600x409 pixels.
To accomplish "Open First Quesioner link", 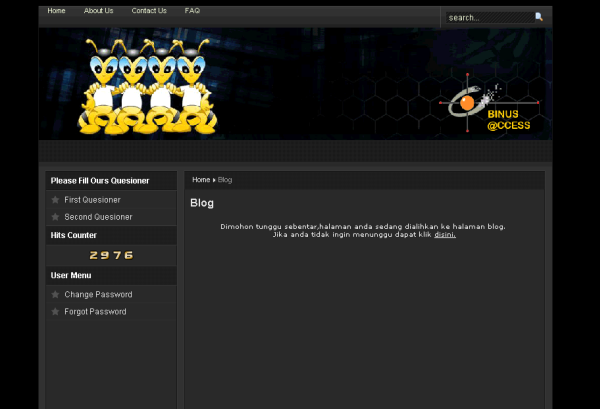I will pyautogui.click(x=92, y=200).
